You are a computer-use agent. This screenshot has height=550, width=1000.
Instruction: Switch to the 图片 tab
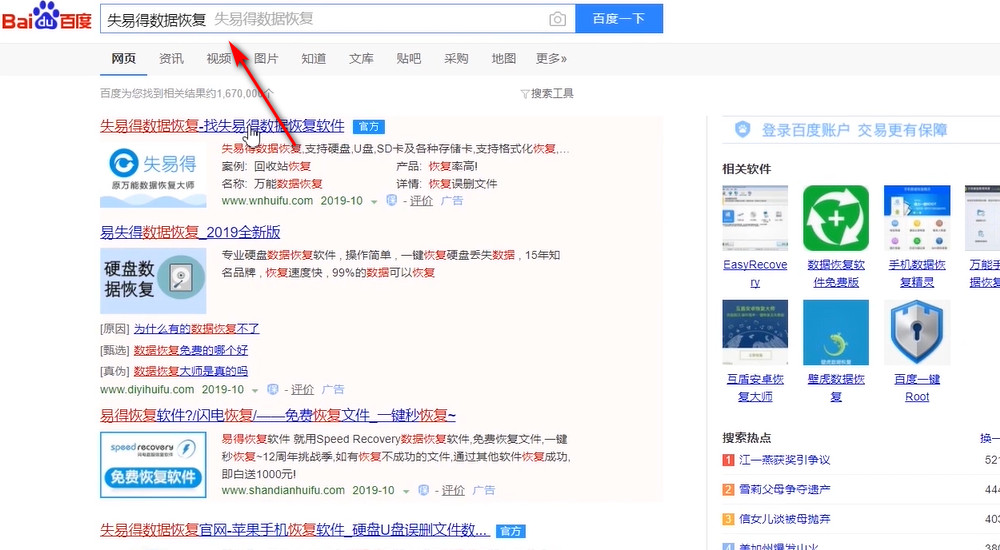pyautogui.click(x=266, y=59)
